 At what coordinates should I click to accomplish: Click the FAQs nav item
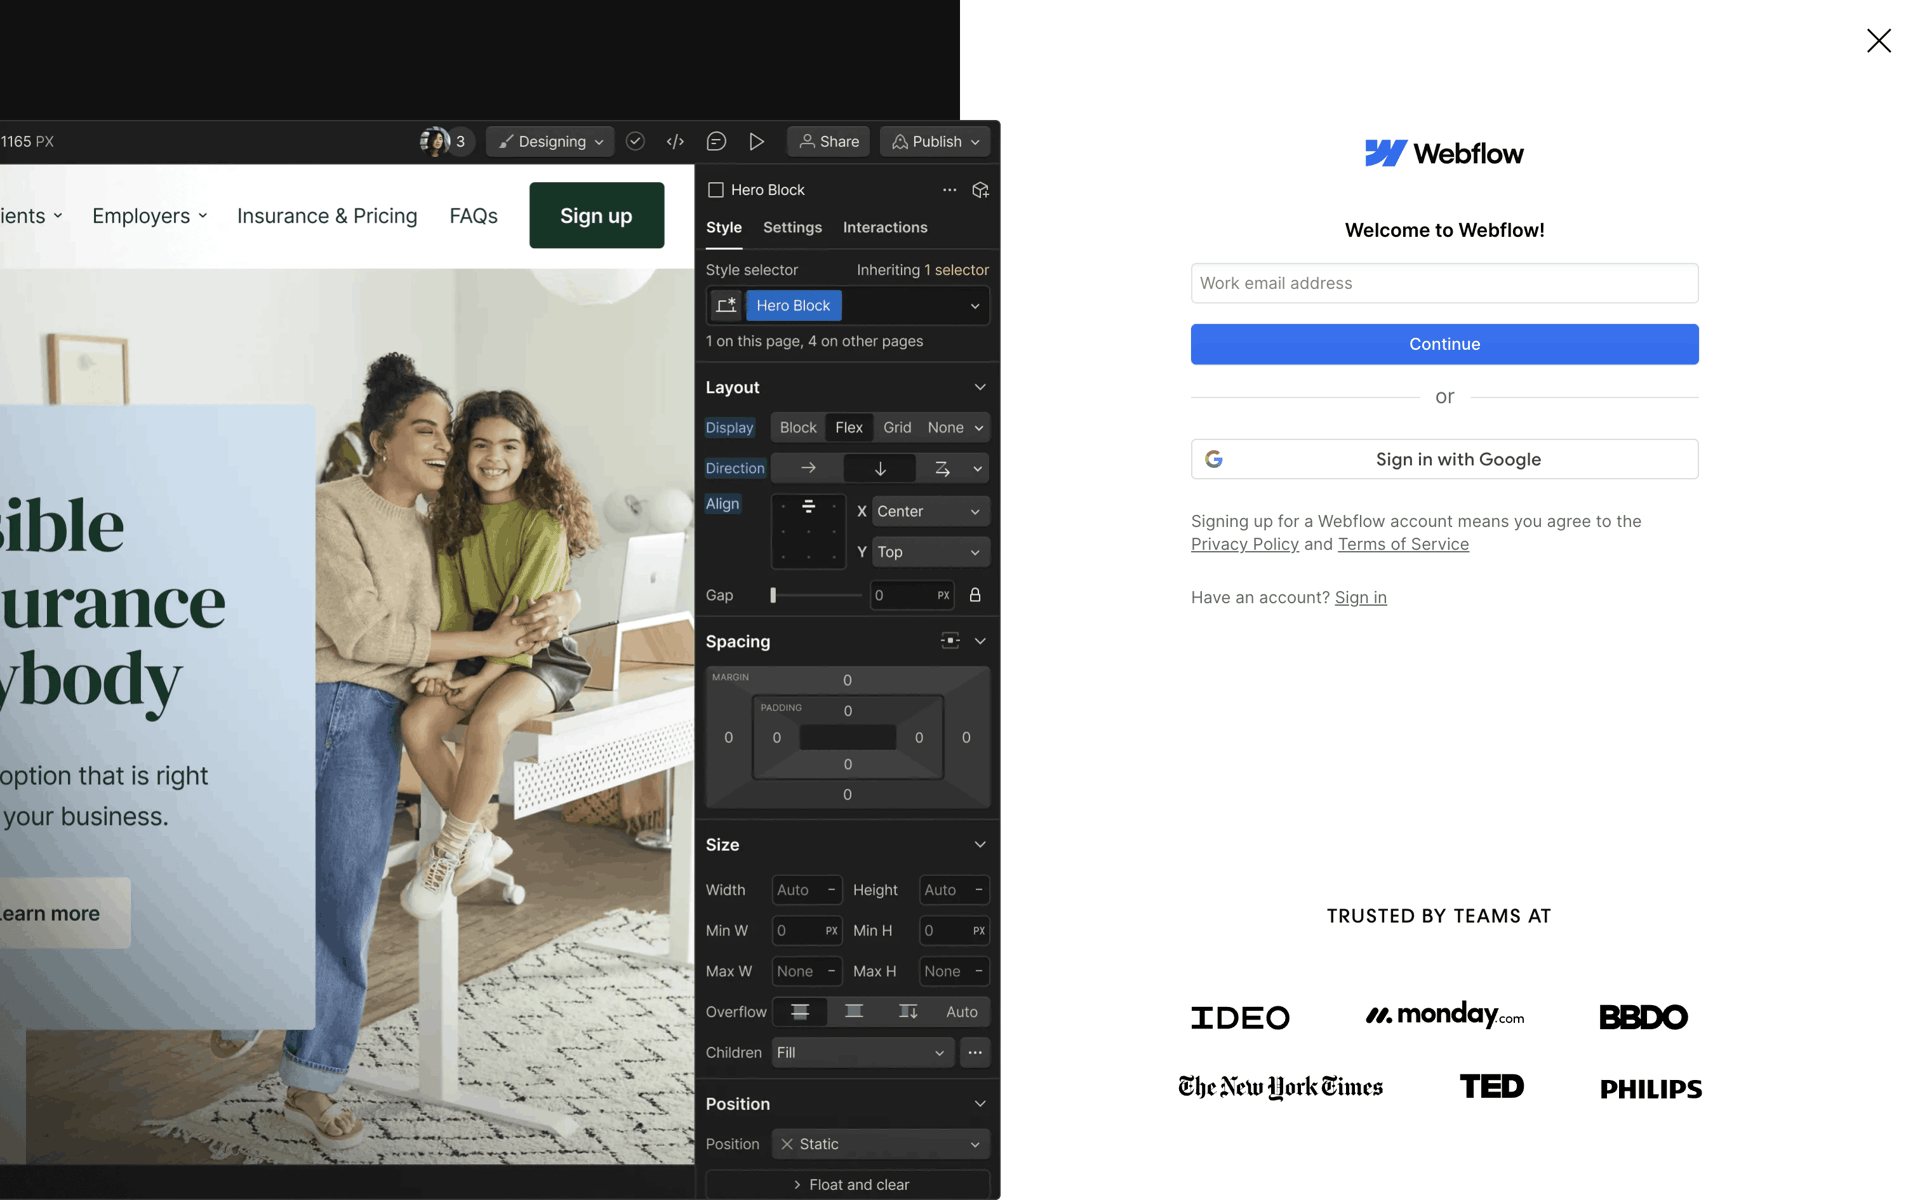(474, 216)
